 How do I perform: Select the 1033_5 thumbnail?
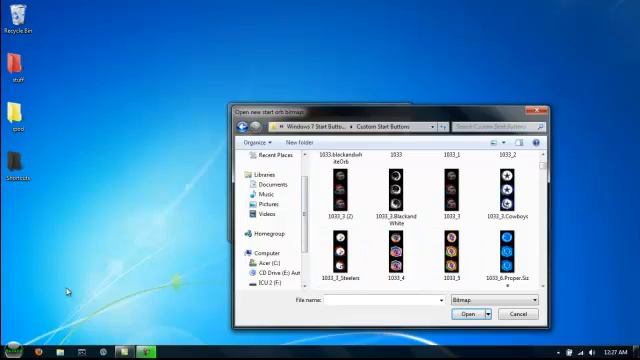pos(451,251)
